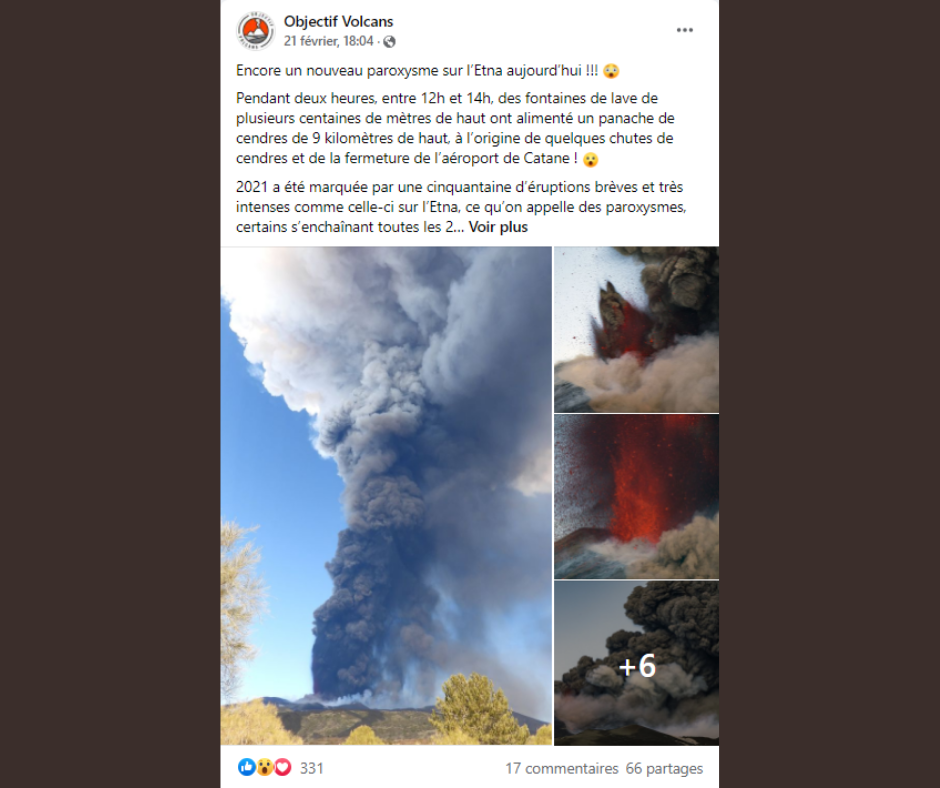Expand the post with Voir plus
This screenshot has width=940, height=788.
tap(498, 227)
